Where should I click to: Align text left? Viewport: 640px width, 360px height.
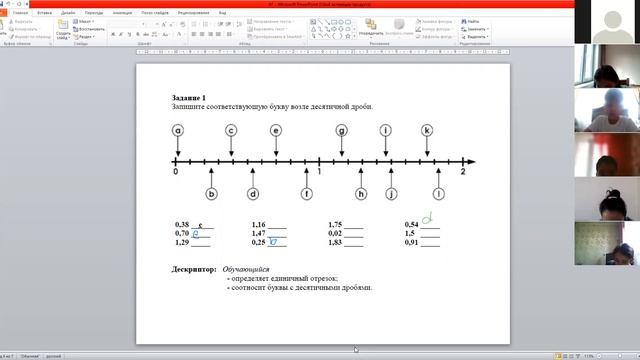[x=194, y=35]
